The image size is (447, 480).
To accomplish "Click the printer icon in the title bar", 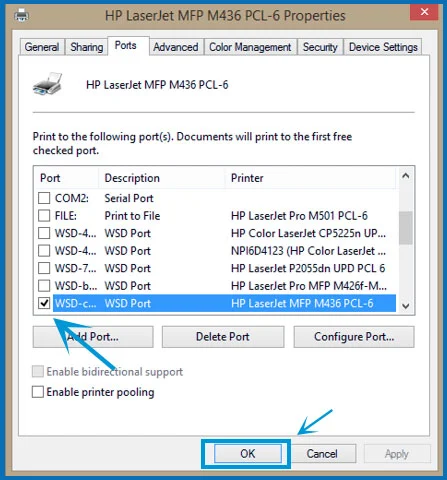I will [22, 15].
